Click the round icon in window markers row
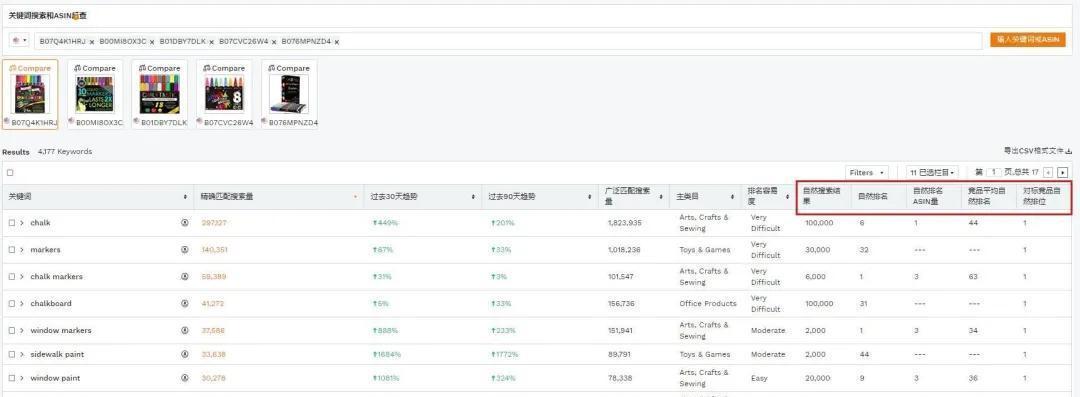This screenshot has height=397, width=1080. point(185,330)
